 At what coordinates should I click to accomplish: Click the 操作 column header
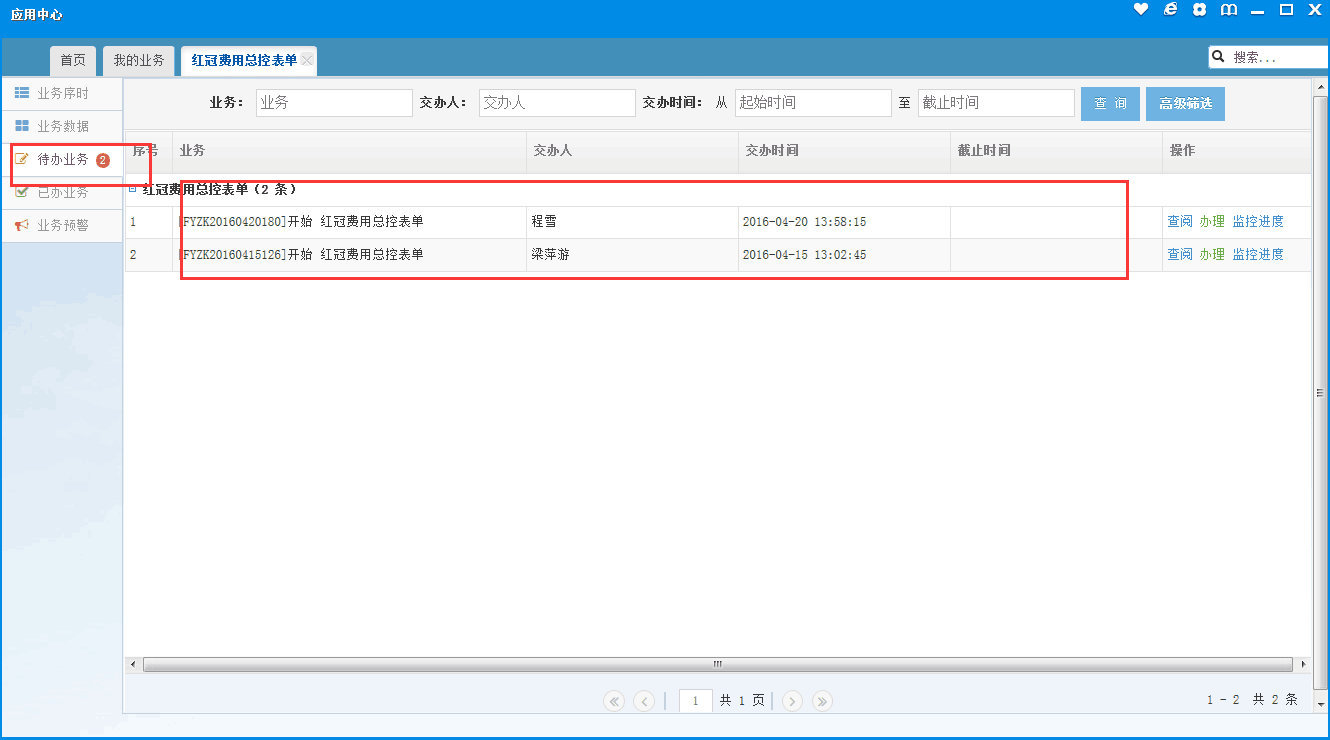pos(1236,151)
